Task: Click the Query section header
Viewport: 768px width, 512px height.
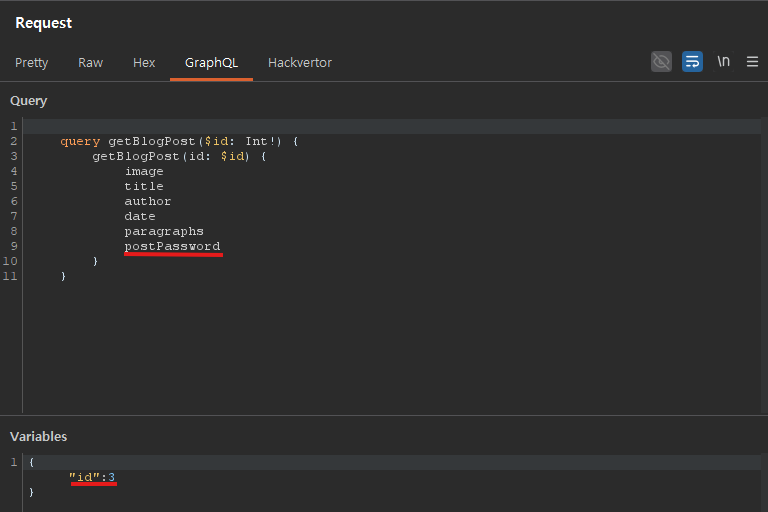Action: pos(29,101)
